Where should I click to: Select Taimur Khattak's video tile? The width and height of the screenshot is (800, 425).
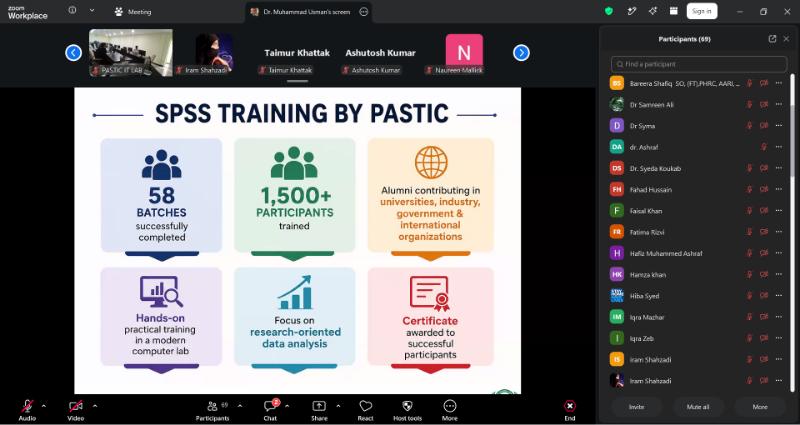[x=297, y=53]
